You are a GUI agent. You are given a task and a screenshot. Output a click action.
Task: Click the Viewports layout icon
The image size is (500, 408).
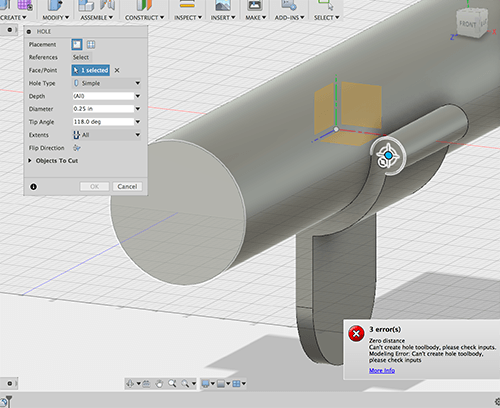coord(236,384)
